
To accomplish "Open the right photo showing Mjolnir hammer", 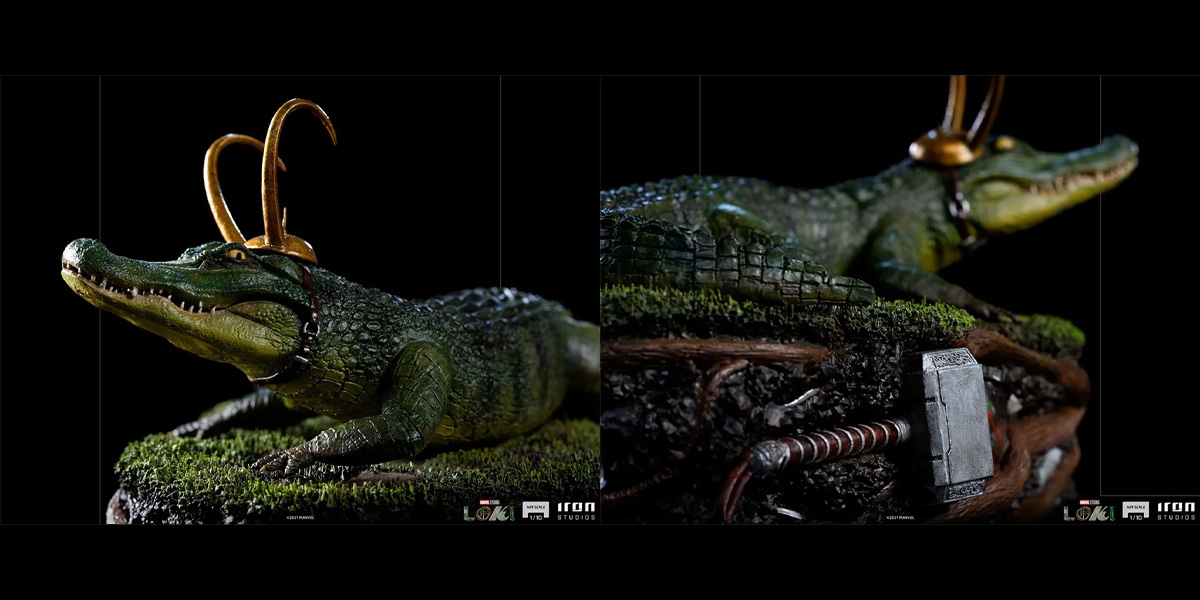I will tap(900, 300).
